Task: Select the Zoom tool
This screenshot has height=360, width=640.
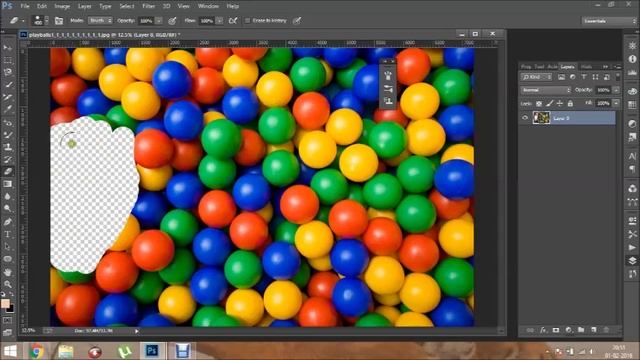Action: point(7,284)
